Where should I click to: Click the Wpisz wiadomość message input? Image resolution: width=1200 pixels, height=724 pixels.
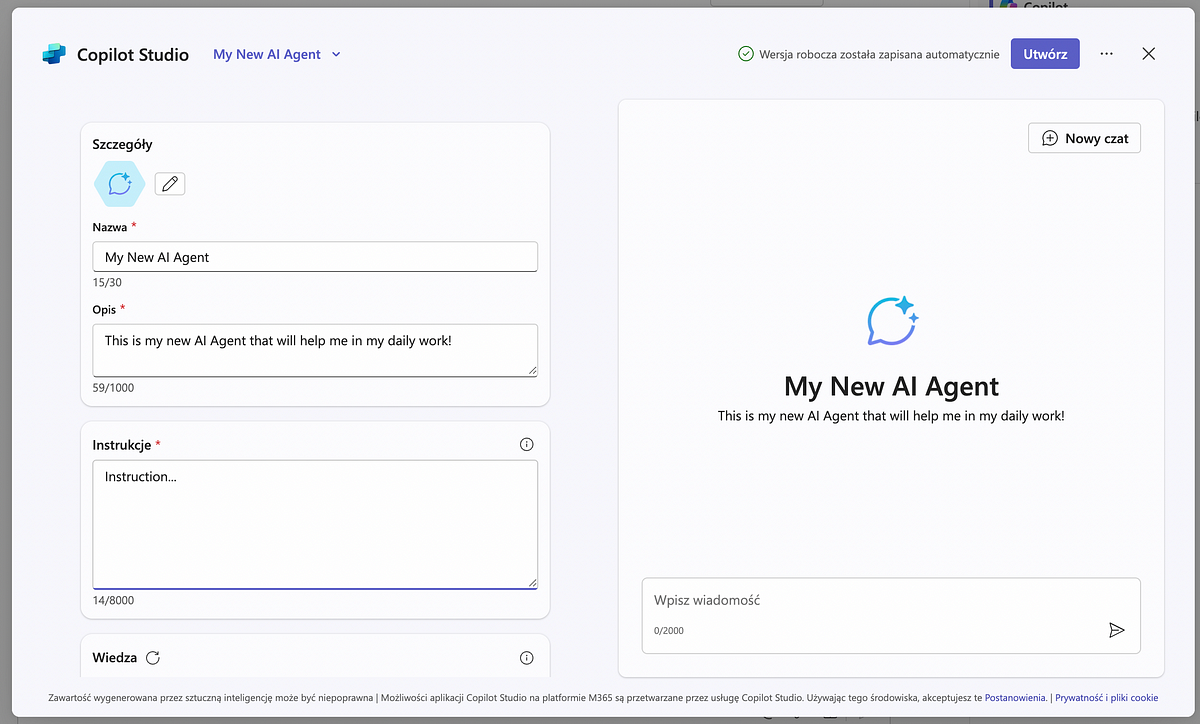870,601
